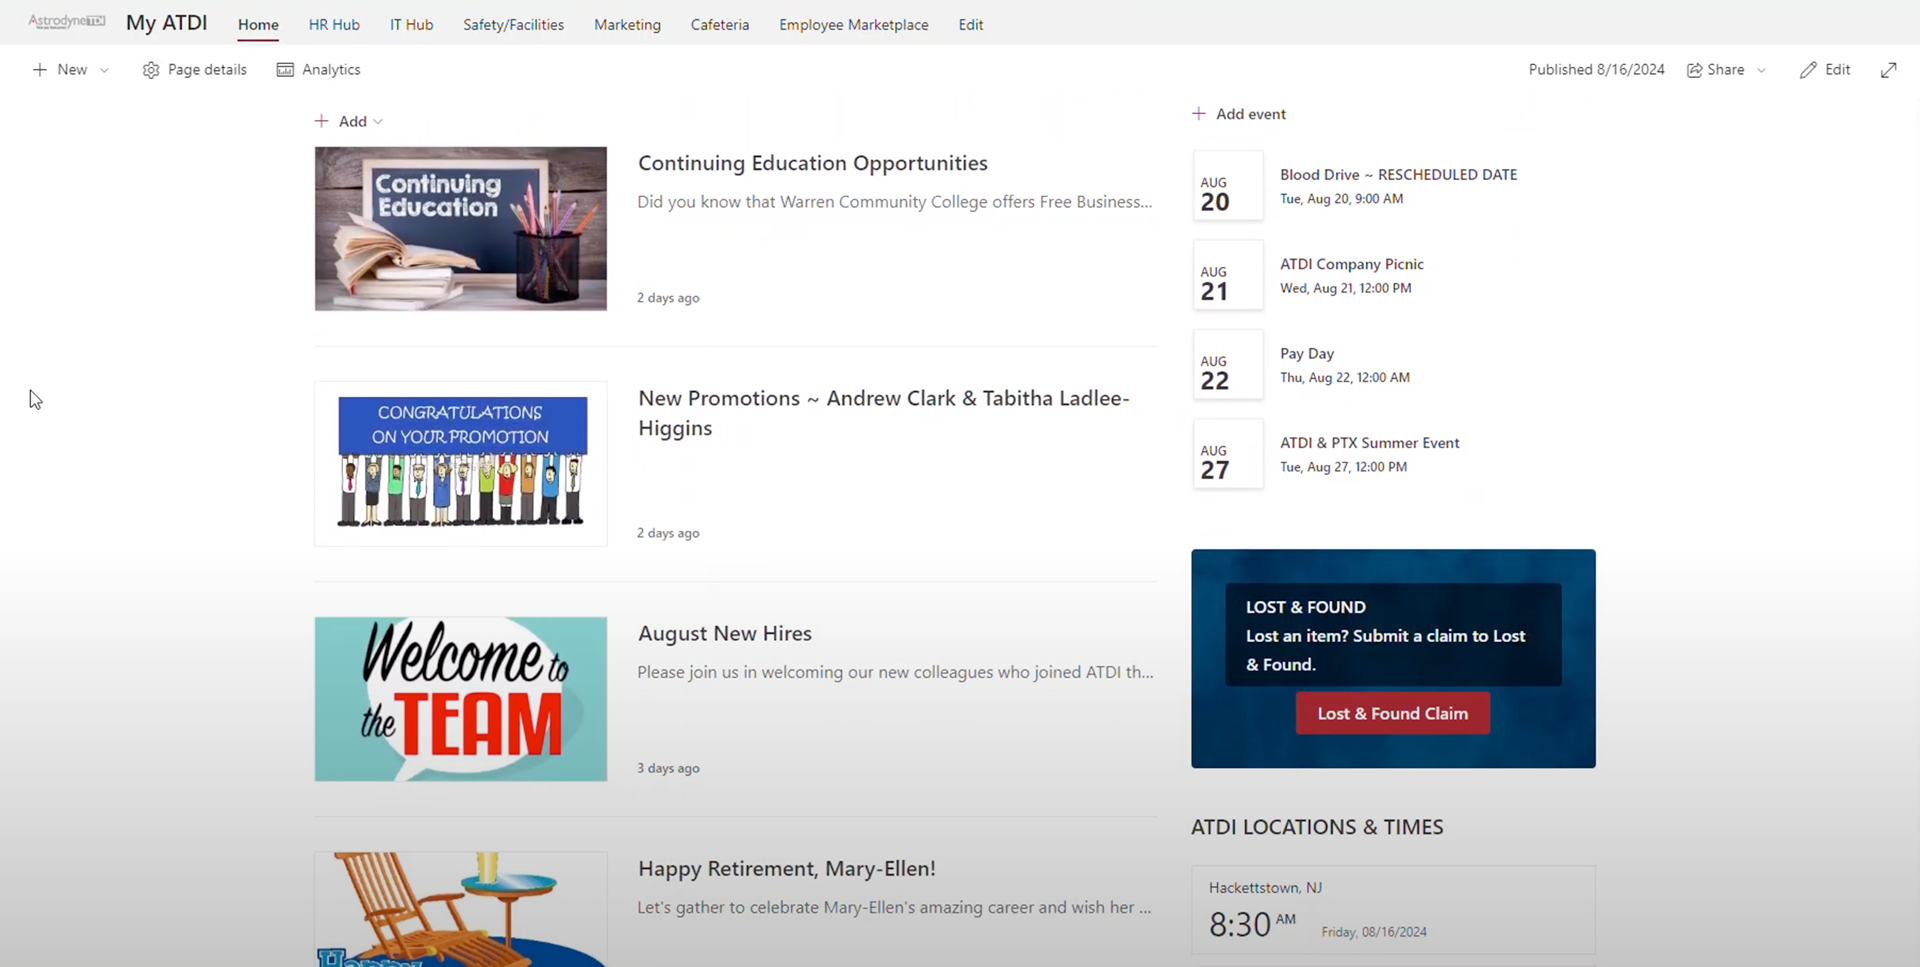Viewport: 1920px width, 967px height.
Task: Click the plus icon next to New
Action: pos(39,70)
